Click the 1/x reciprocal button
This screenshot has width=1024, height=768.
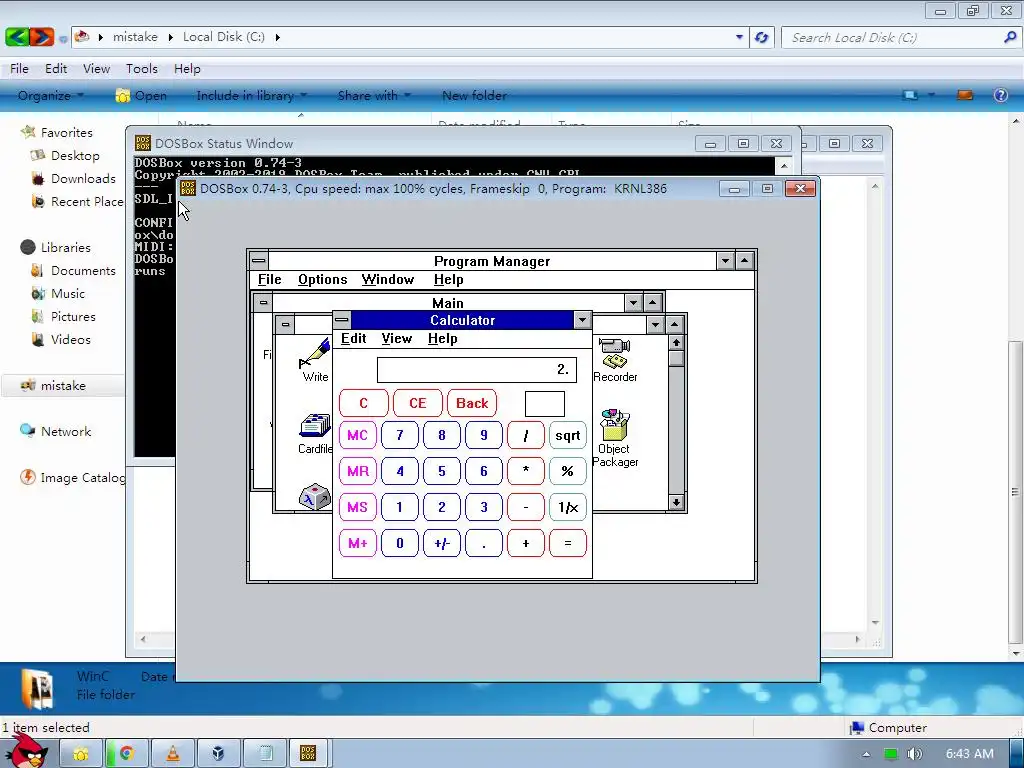coord(568,507)
